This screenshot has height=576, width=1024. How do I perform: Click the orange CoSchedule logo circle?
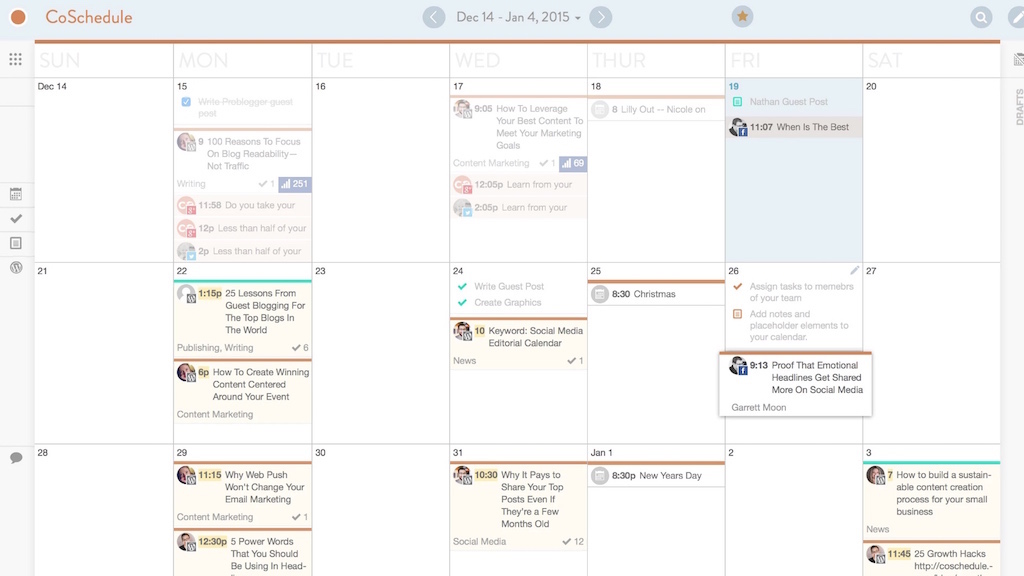coord(18,17)
